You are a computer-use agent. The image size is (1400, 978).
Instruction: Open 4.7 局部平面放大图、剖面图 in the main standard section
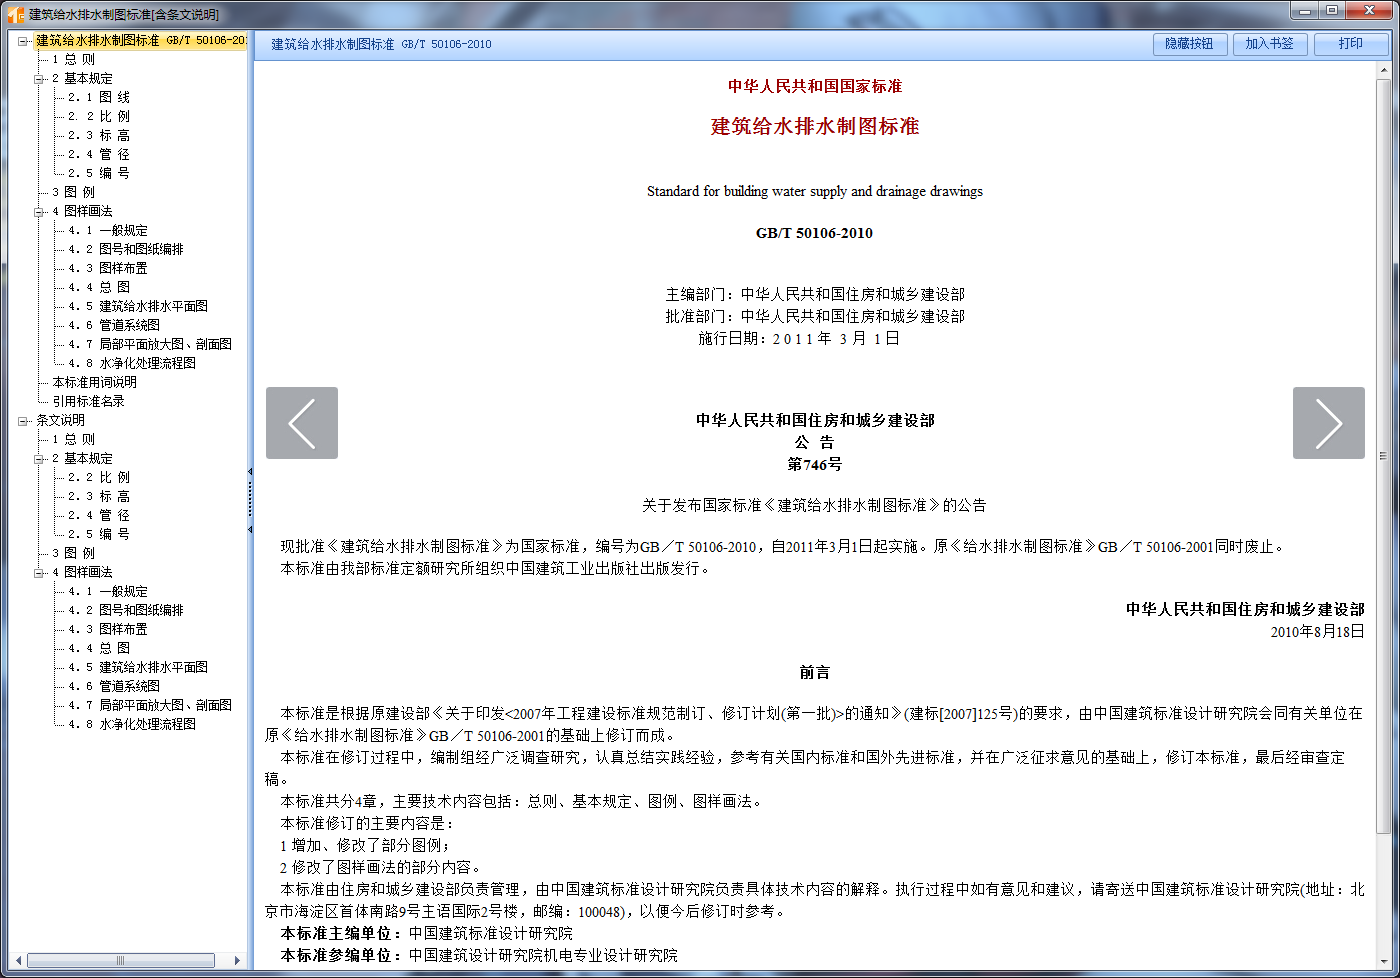pos(150,345)
